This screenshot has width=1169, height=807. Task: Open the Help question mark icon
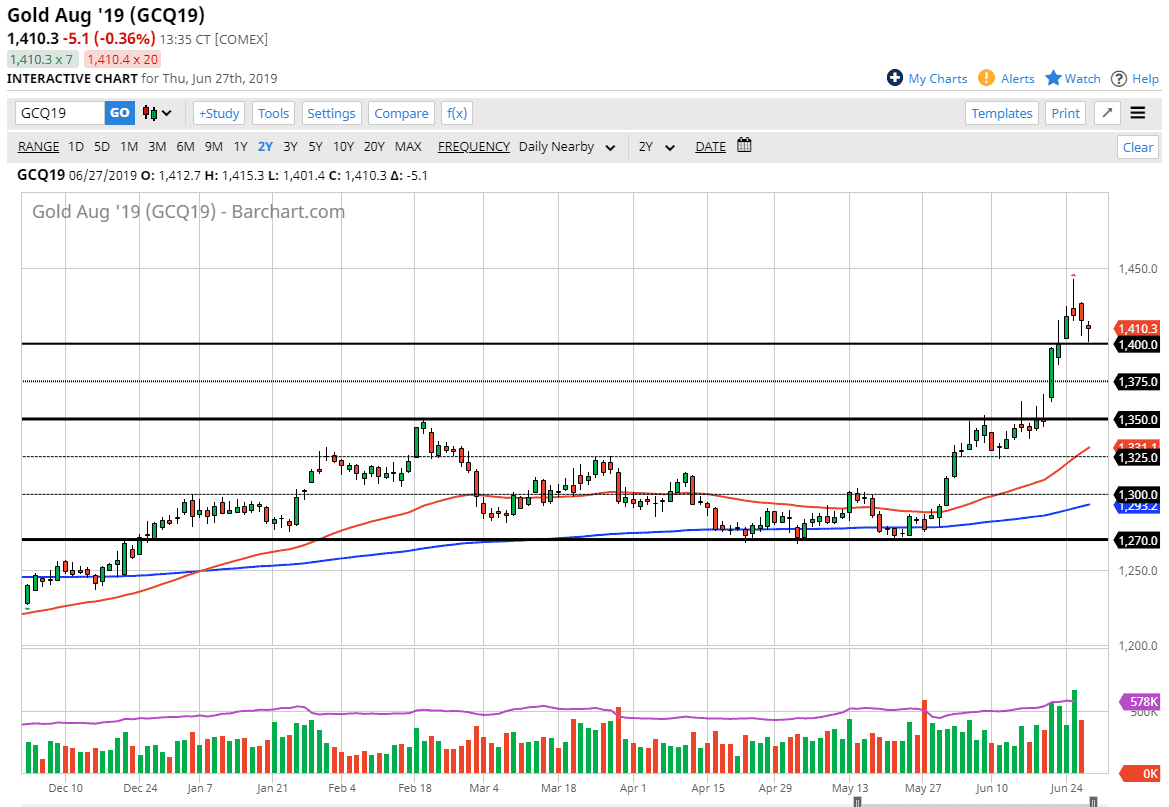1119,78
